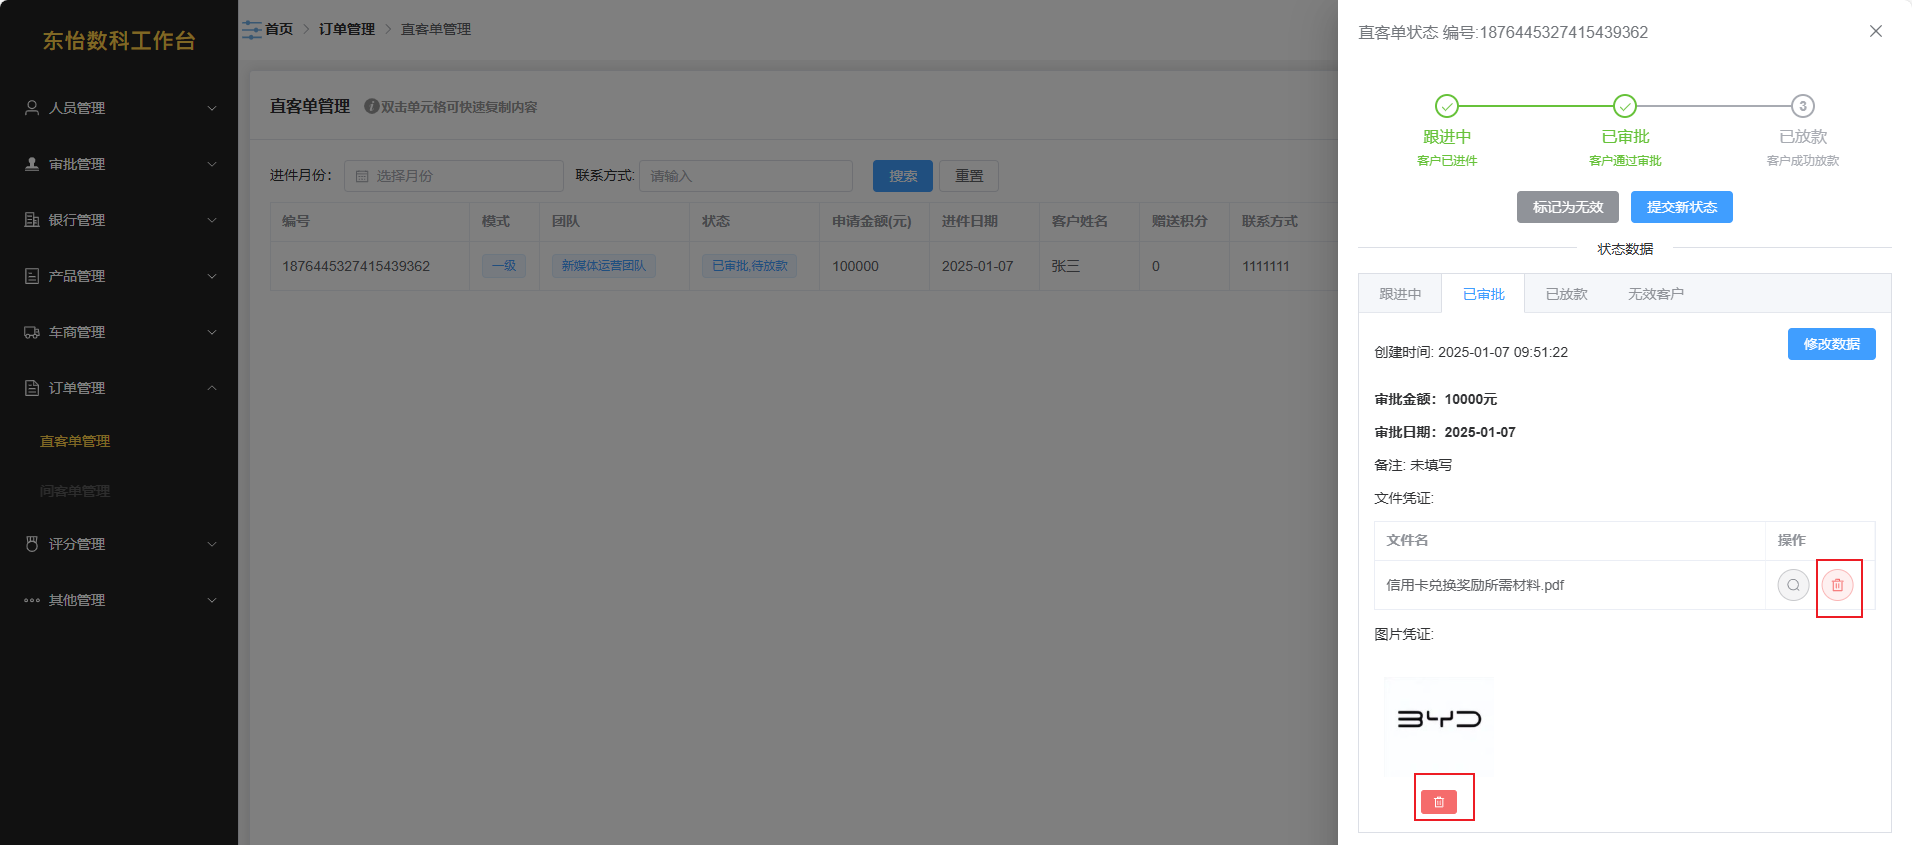Click the 已审批 step checkmark circle
1912x845 pixels.
1625,106
